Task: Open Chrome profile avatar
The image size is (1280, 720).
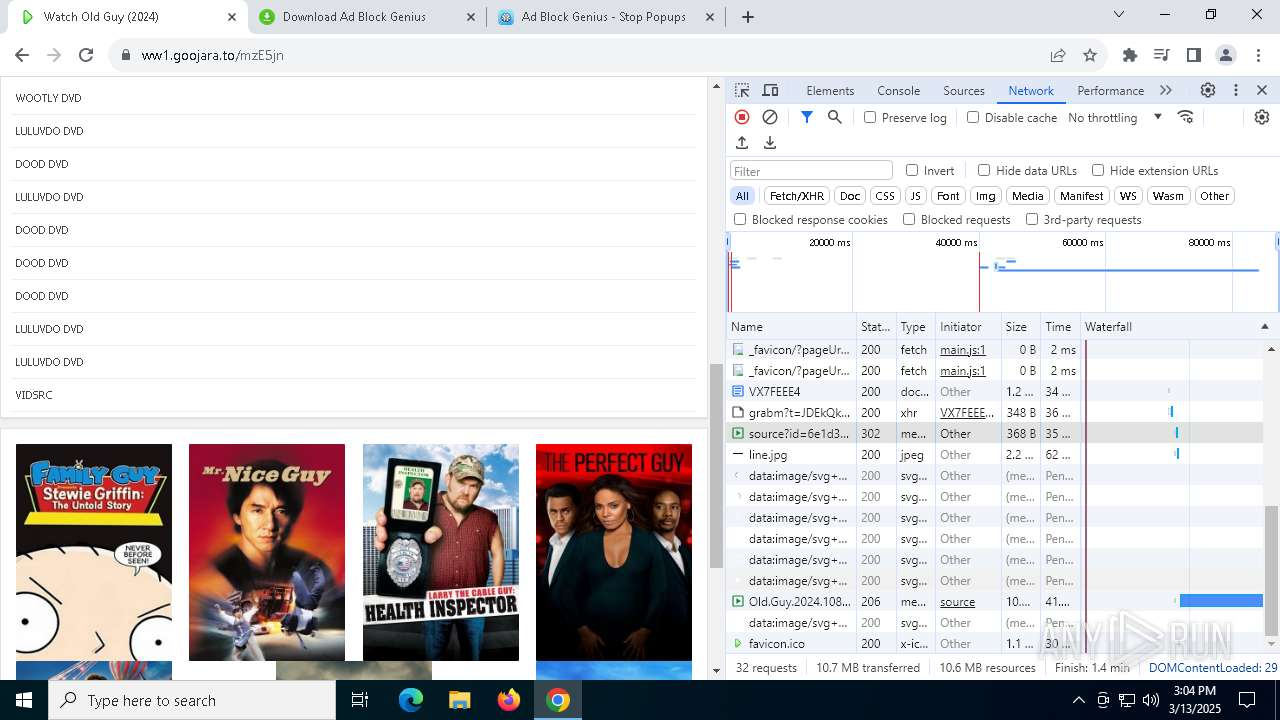Action: click(1226, 55)
